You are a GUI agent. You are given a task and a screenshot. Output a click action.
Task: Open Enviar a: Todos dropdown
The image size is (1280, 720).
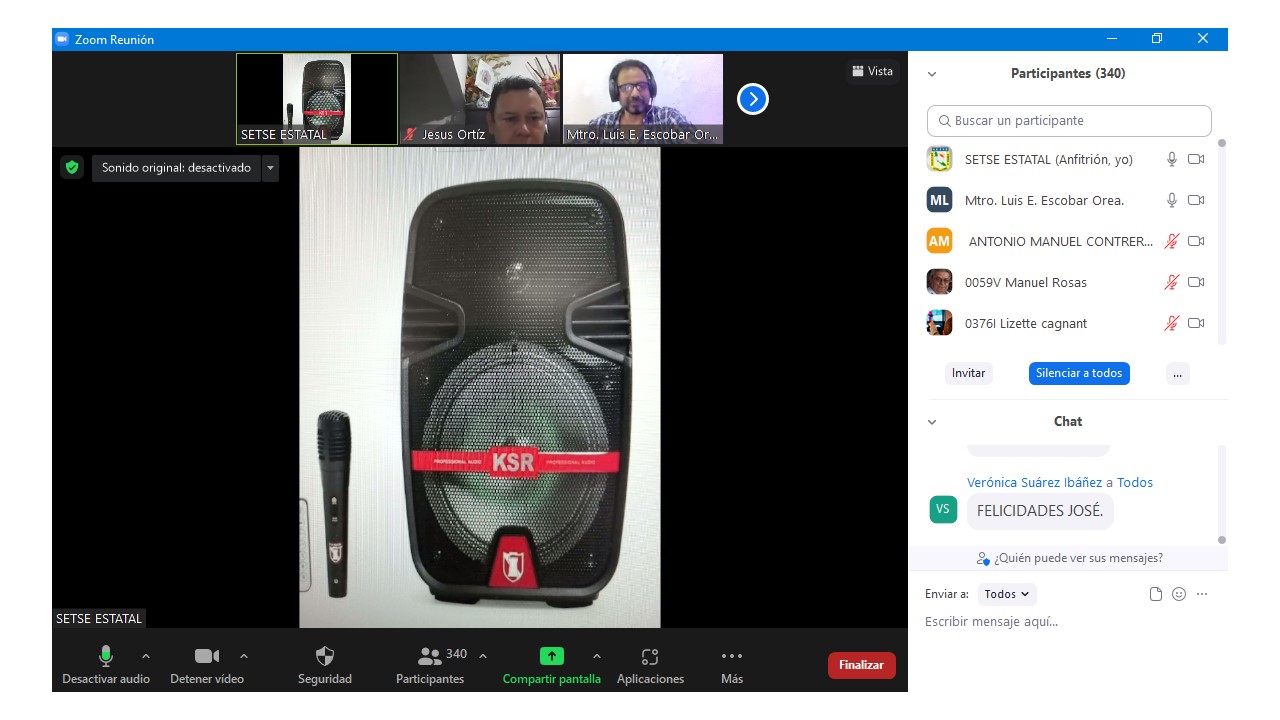(1007, 594)
